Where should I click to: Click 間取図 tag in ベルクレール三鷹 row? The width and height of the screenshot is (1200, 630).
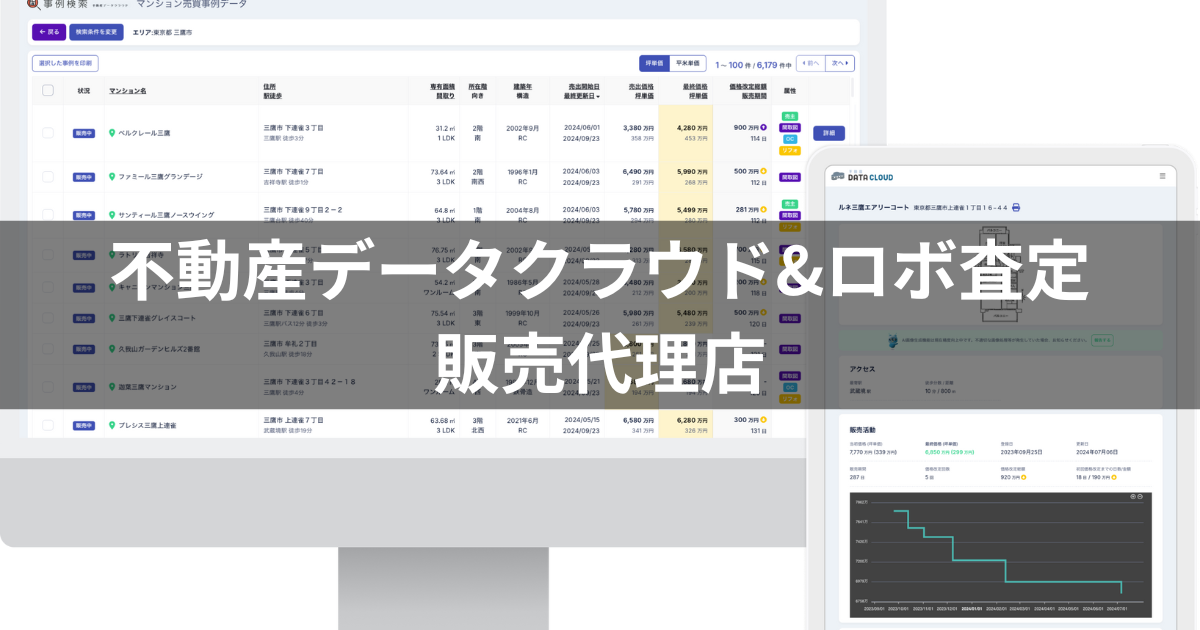point(790,128)
